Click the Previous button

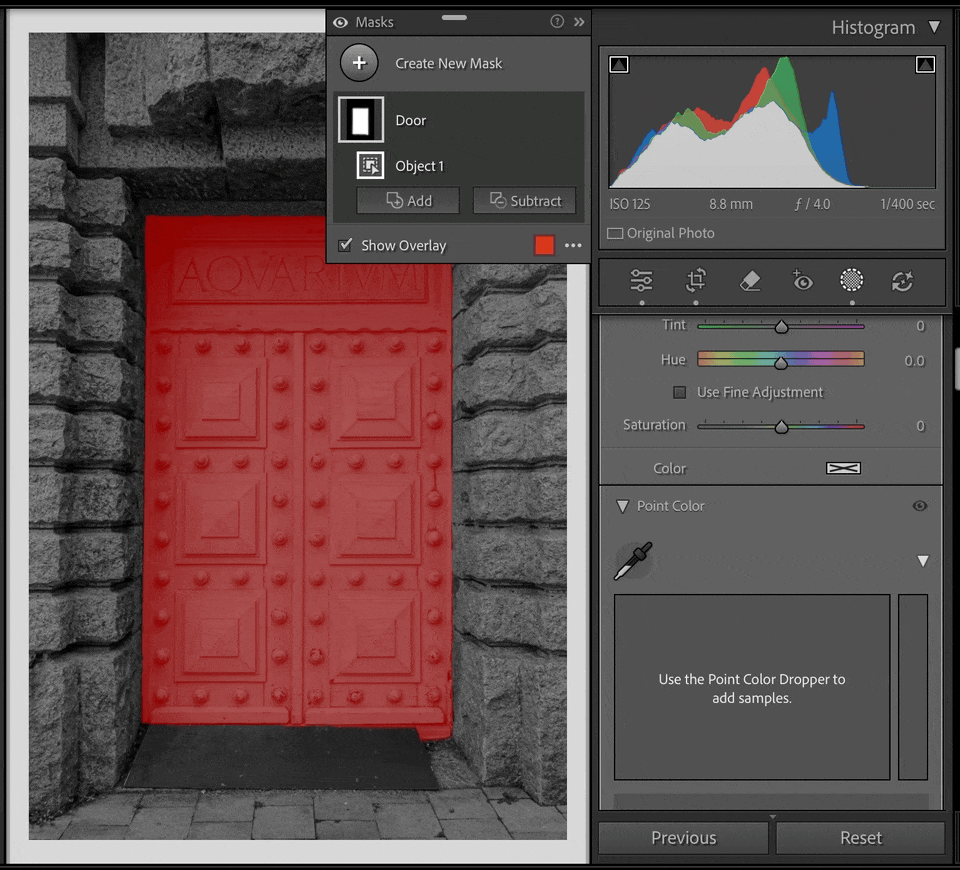(683, 838)
